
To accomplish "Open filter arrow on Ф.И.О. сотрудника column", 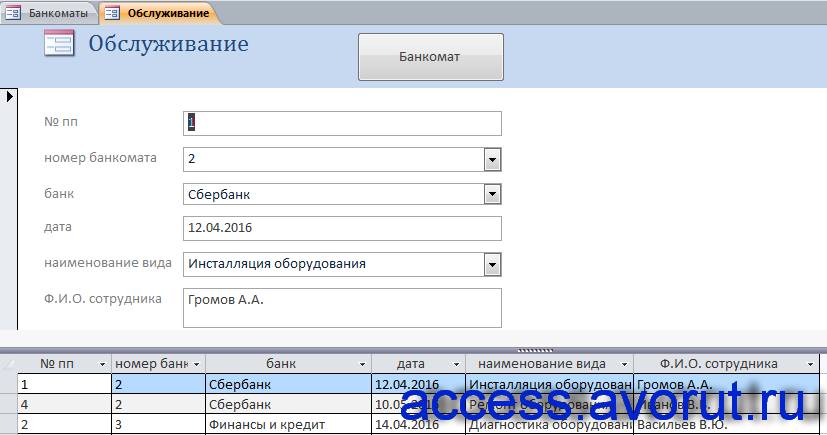I will tap(811, 364).
